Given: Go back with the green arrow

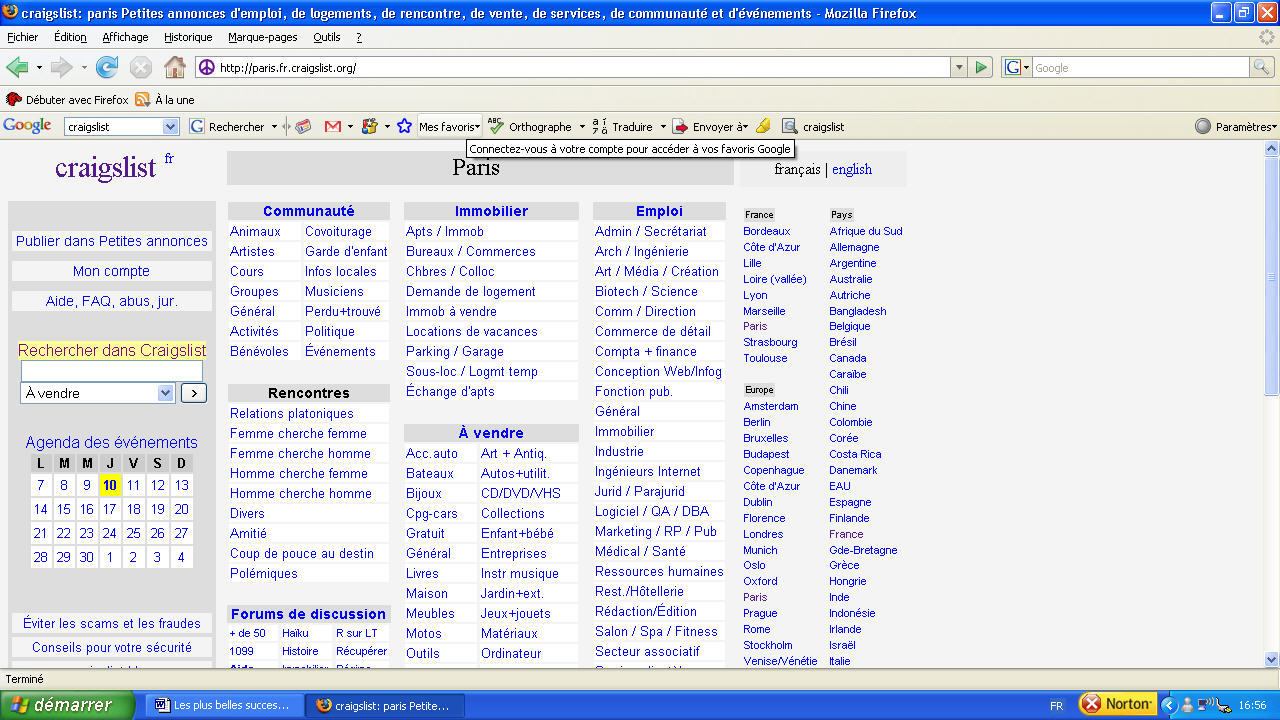Looking at the screenshot, I should coord(16,67).
